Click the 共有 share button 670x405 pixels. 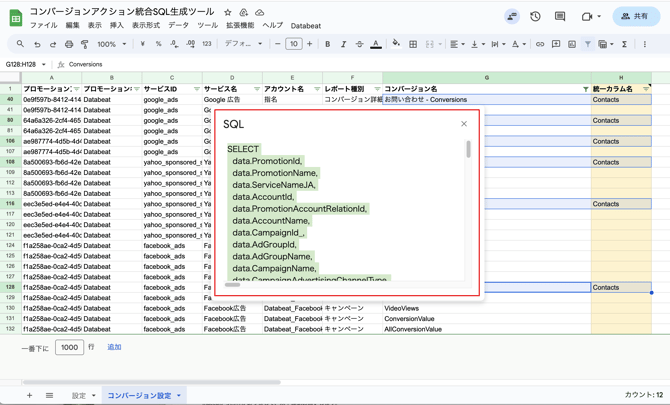635,16
